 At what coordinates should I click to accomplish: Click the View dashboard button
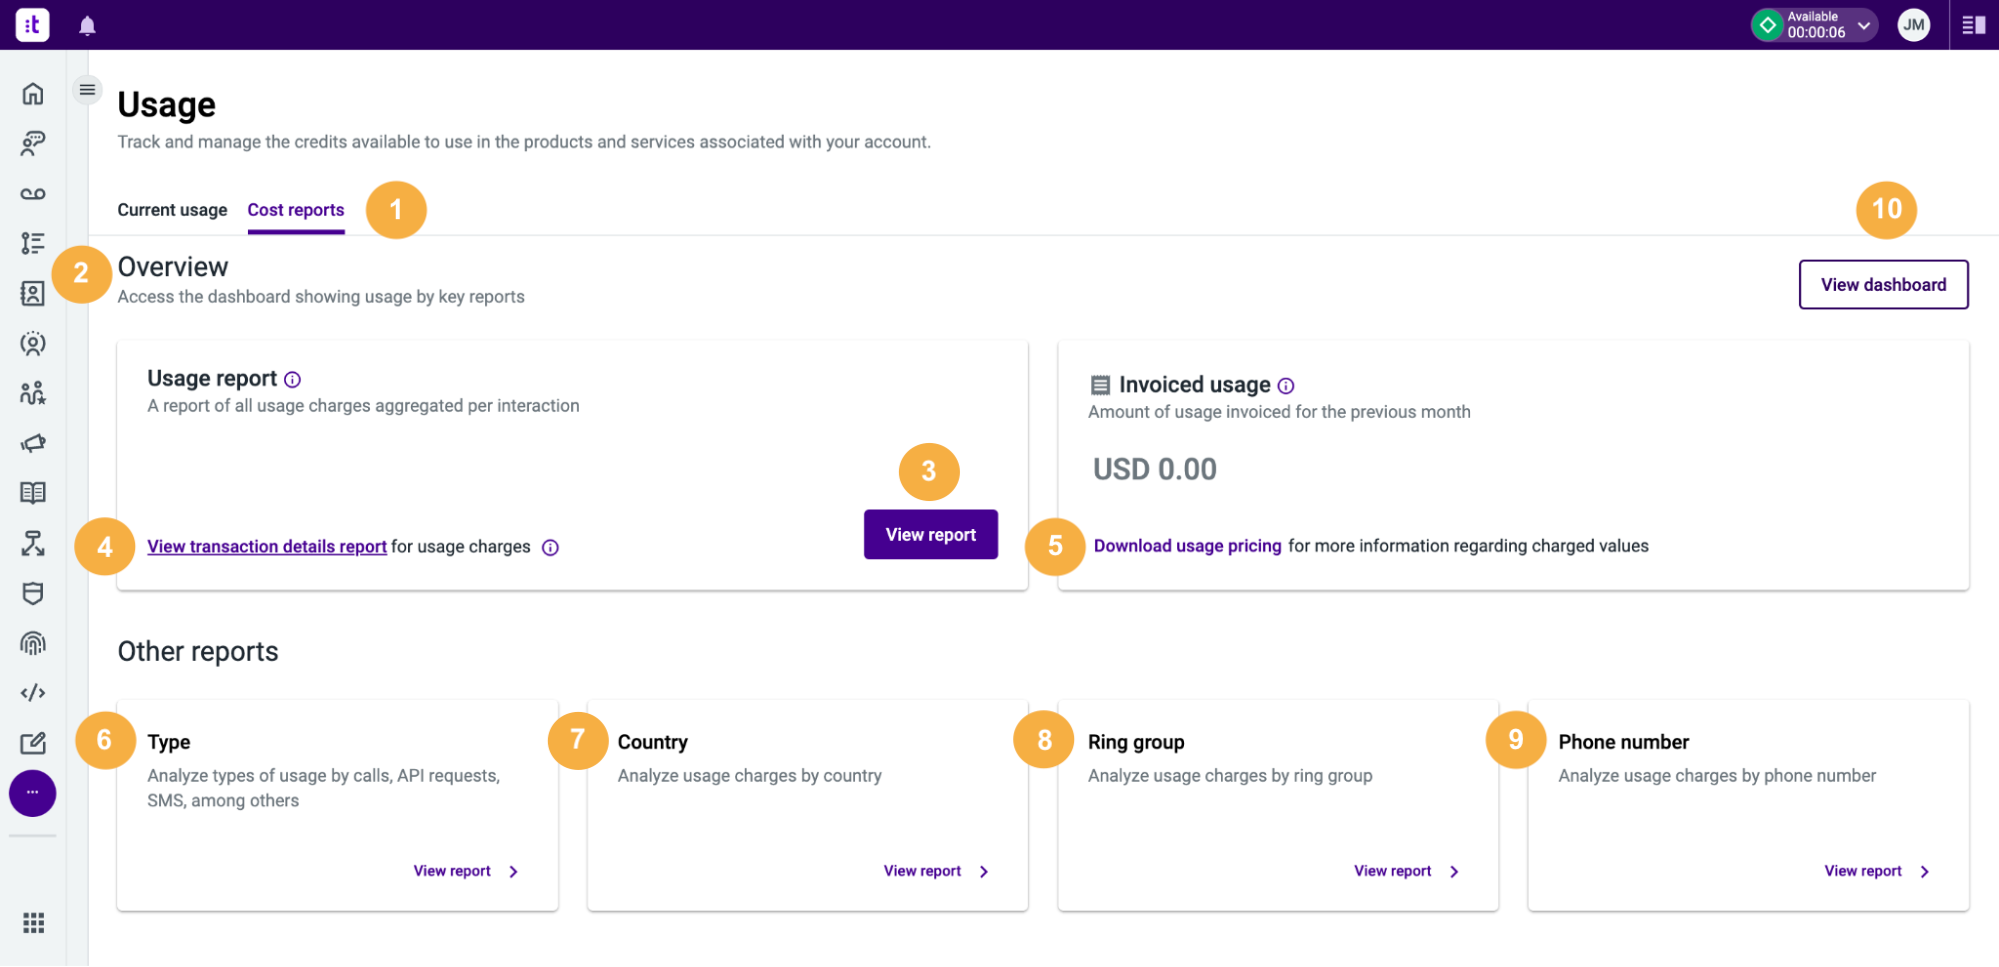[x=1882, y=284]
